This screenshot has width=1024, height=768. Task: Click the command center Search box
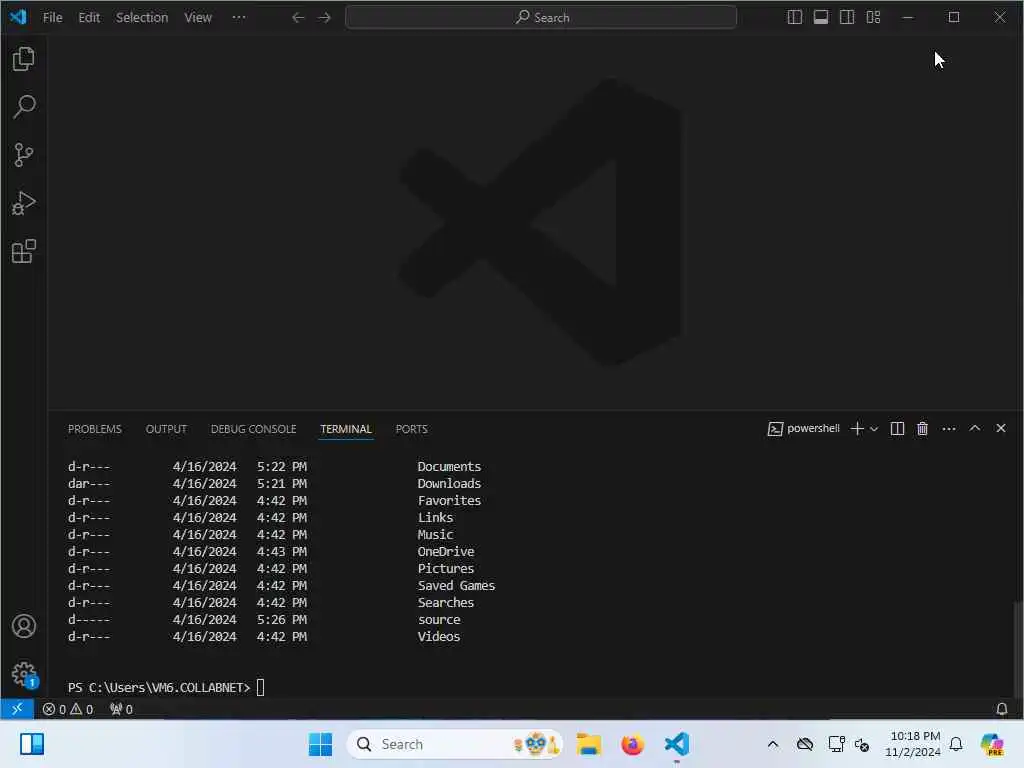(541, 18)
